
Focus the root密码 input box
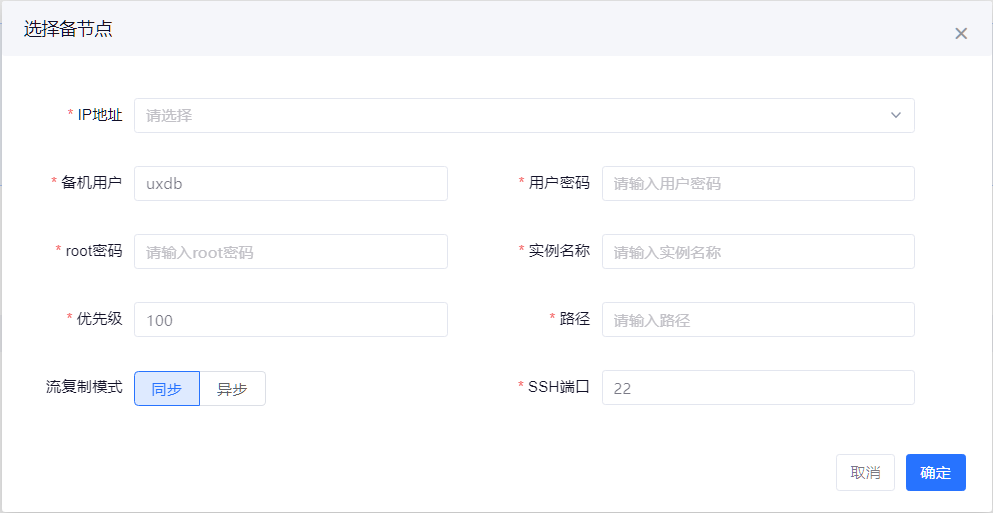click(x=290, y=251)
